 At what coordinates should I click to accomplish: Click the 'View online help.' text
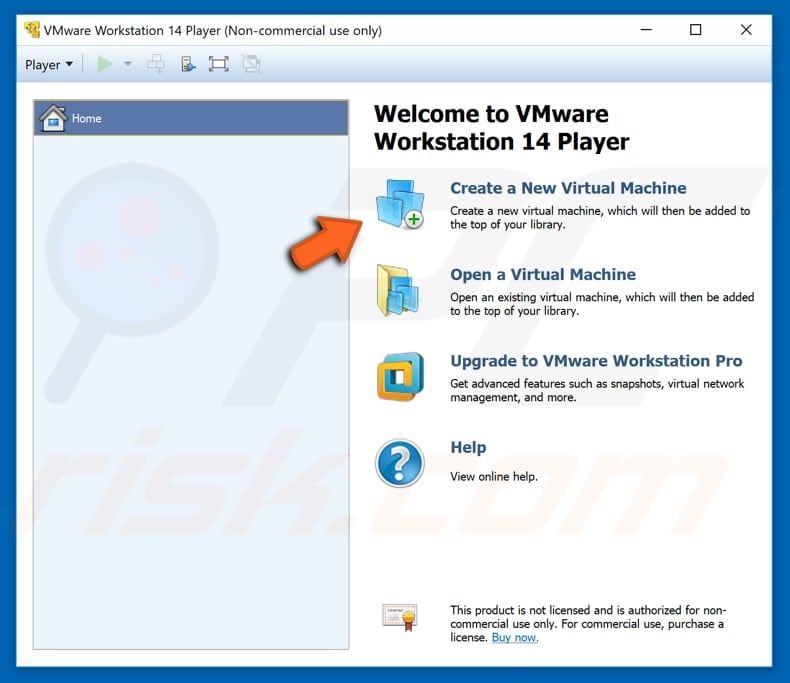tap(494, 476)
